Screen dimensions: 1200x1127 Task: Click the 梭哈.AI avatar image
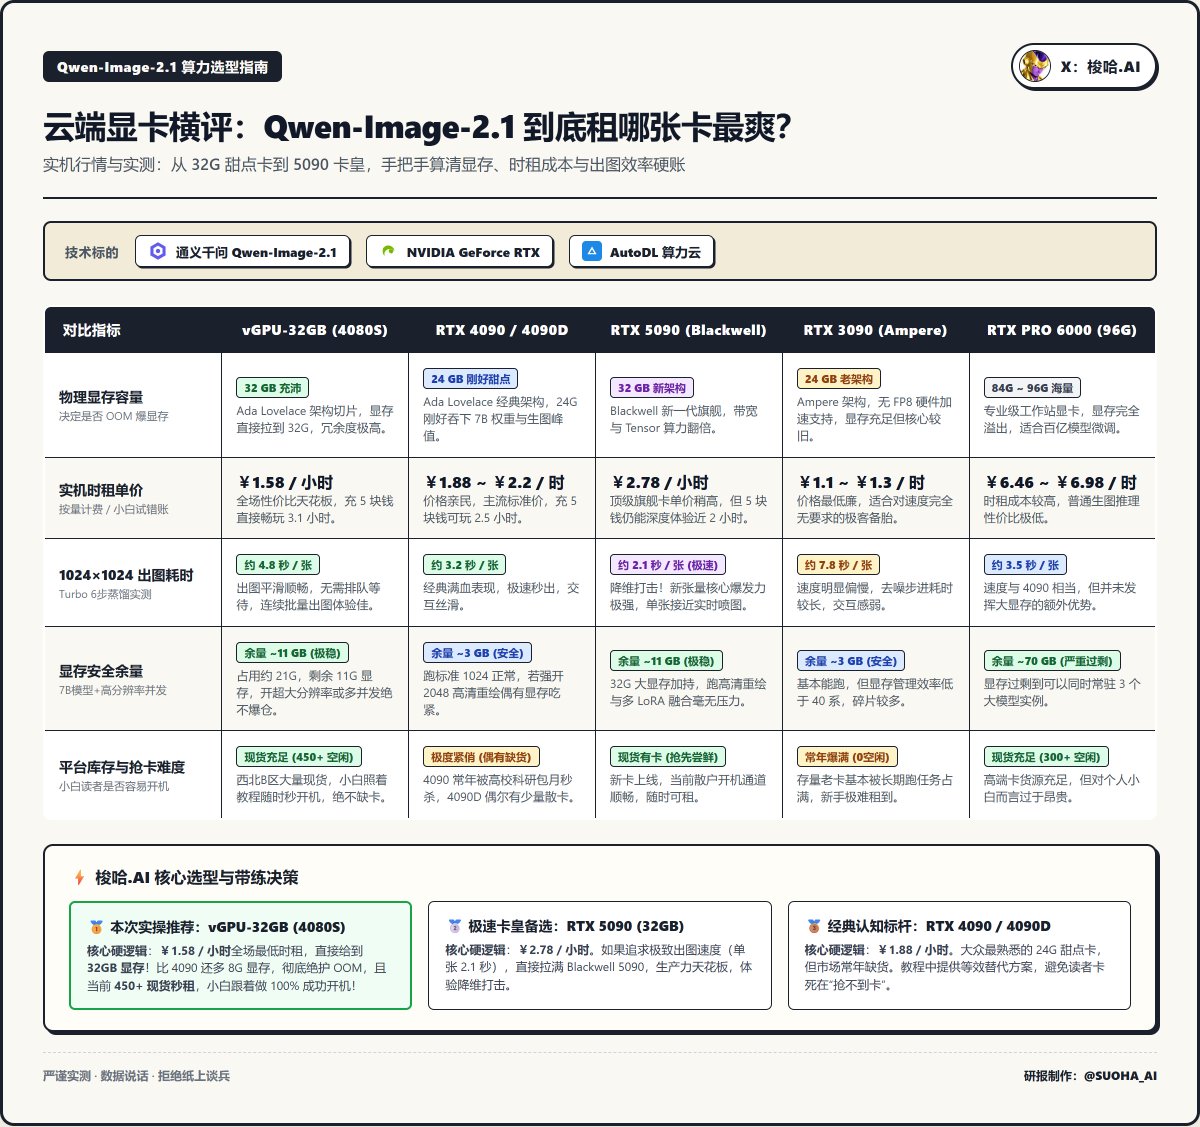(x=1035, y=67)
